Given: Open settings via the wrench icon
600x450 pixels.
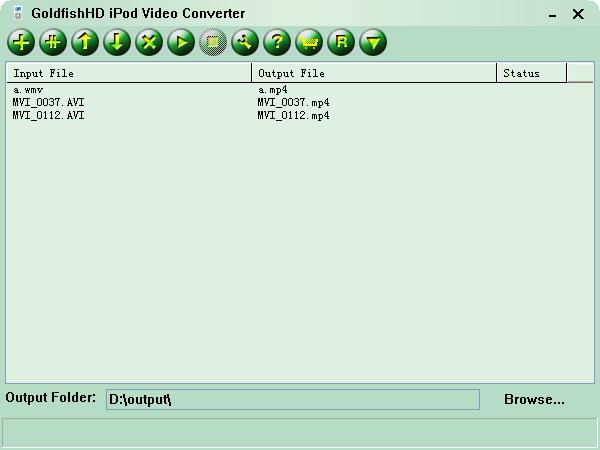Looking at the screenshot, I should [245, 42].
